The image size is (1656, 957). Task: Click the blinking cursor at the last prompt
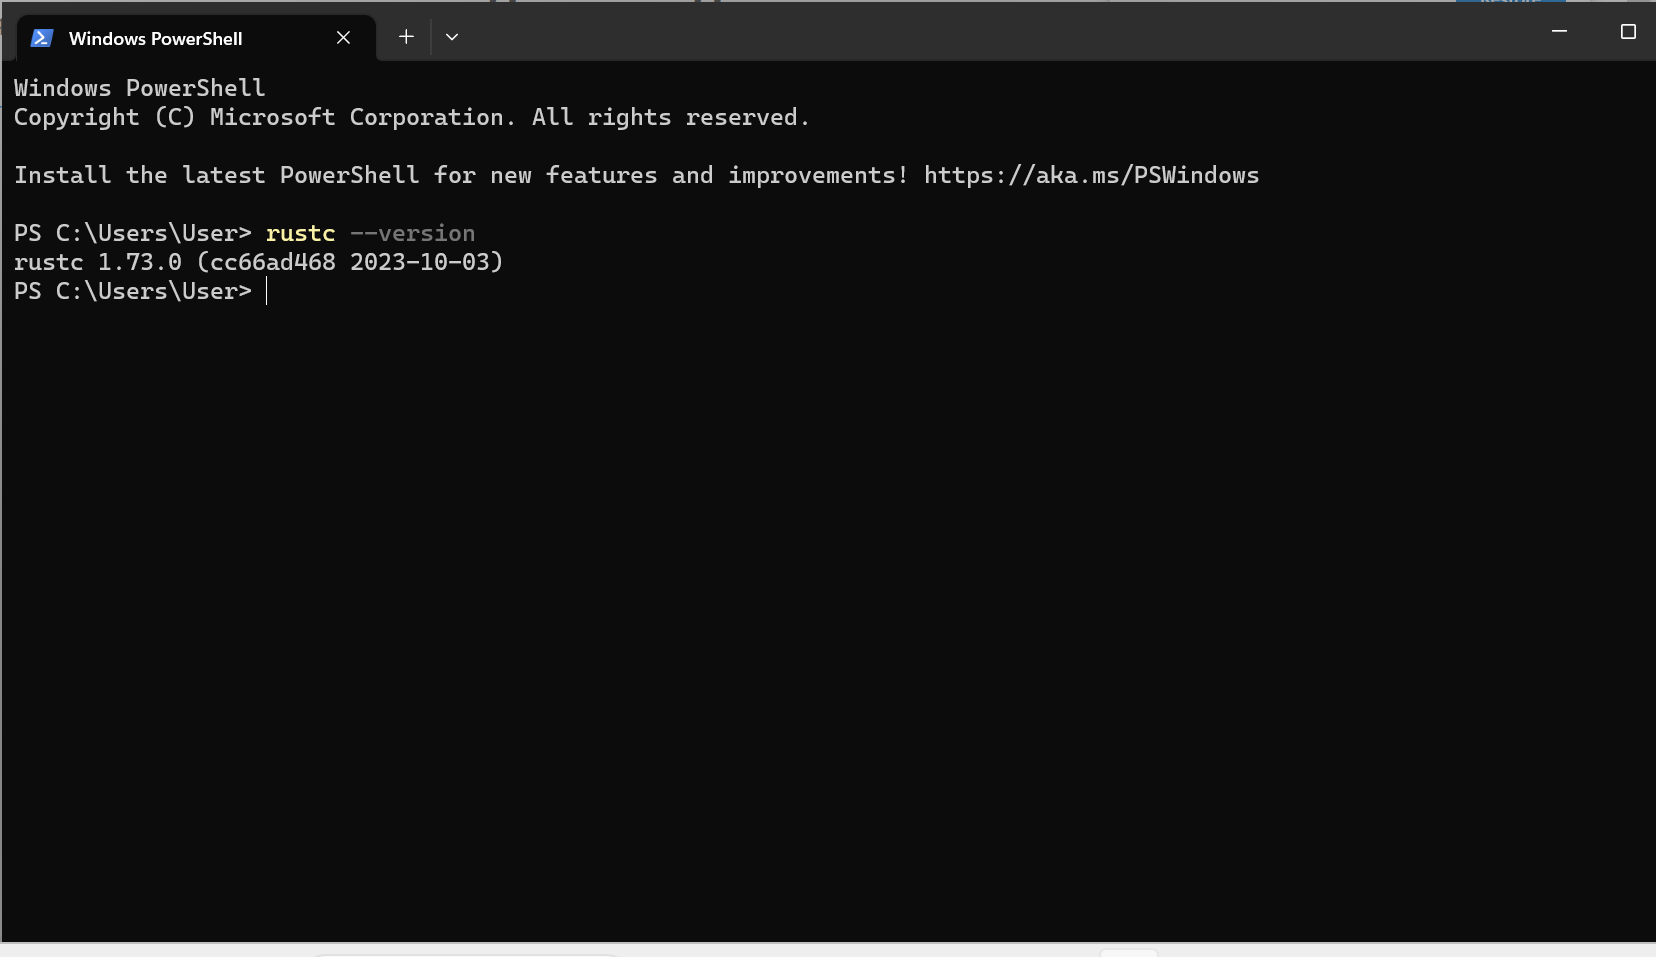pos(267,292)
